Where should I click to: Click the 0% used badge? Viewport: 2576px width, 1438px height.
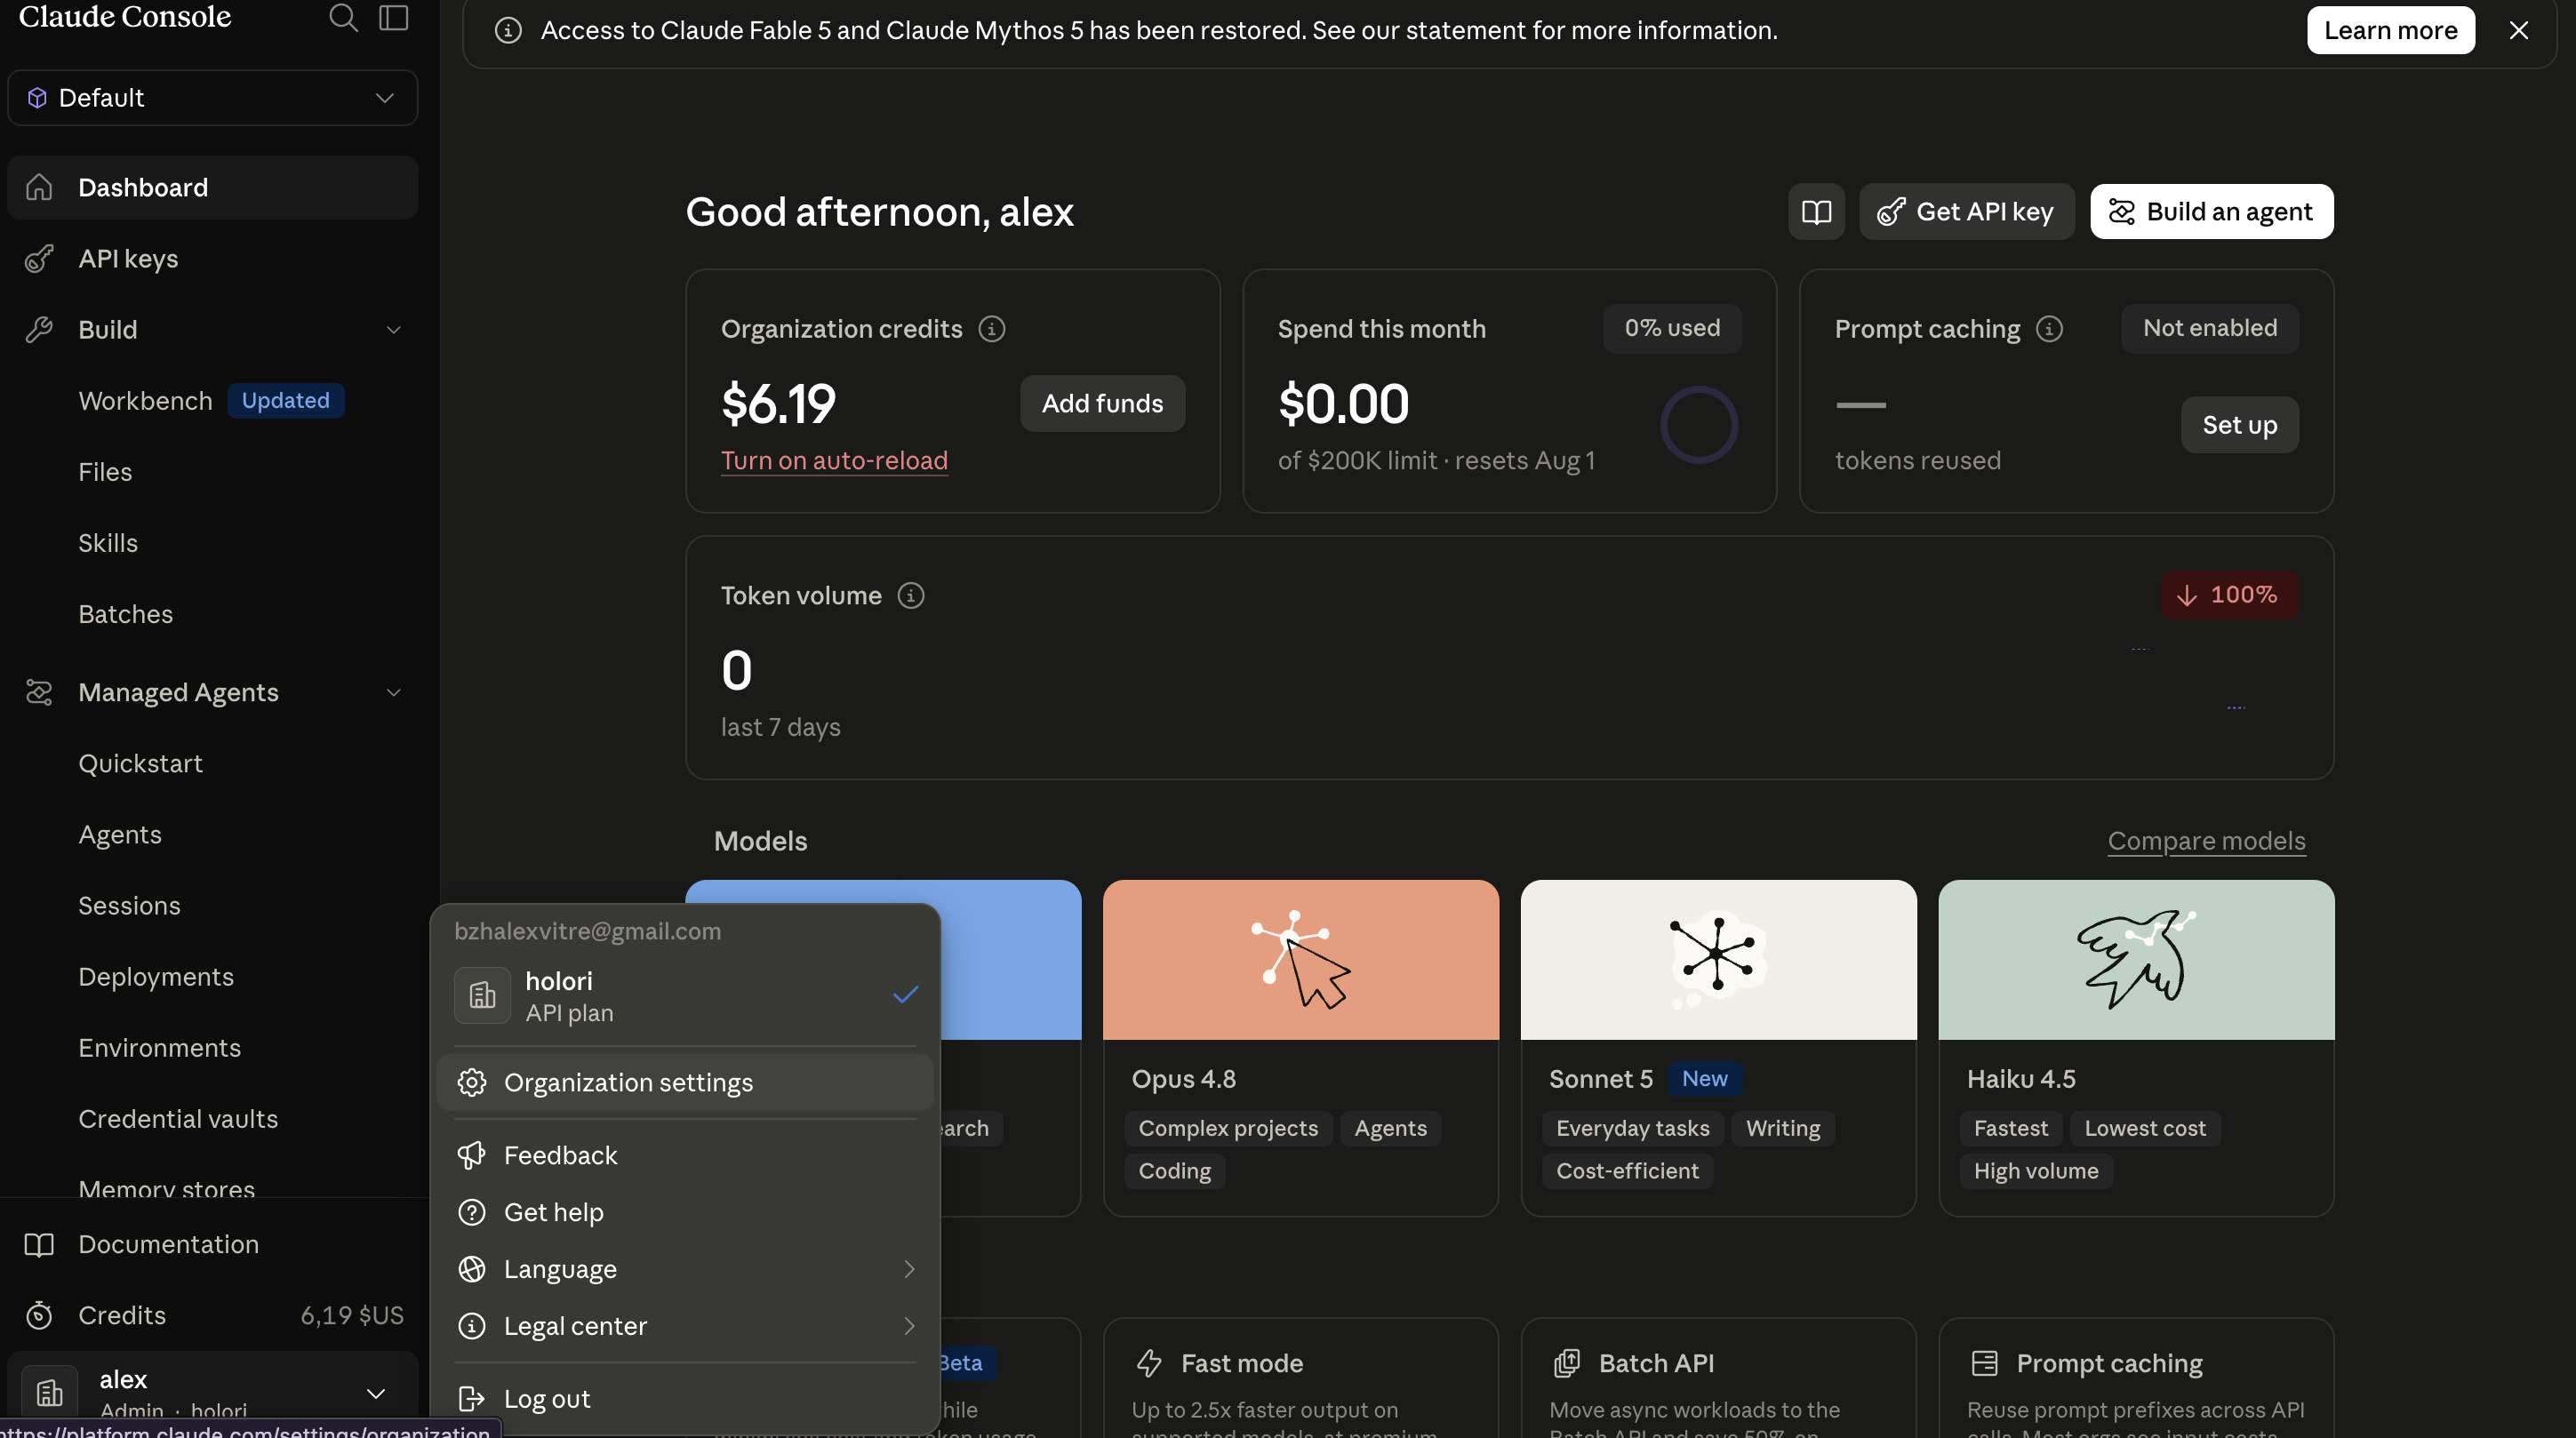click(1672, 328)
